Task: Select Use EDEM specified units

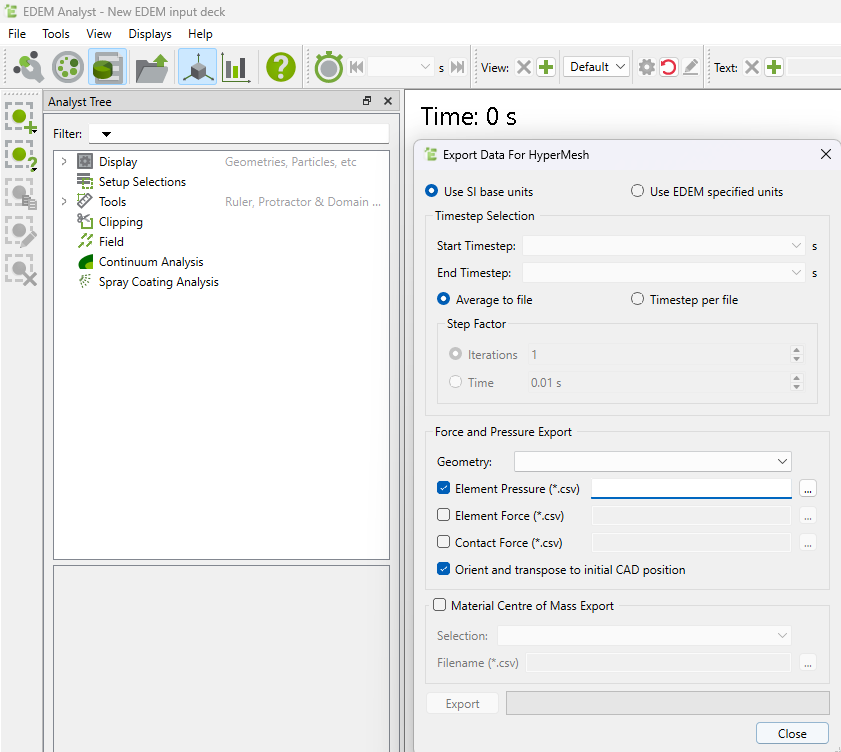Action: pyautogui.click(x=637, y=191)
